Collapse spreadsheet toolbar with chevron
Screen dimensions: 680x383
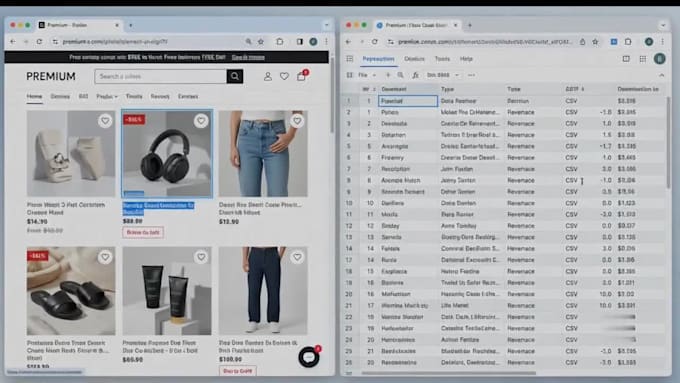point(661,75)
